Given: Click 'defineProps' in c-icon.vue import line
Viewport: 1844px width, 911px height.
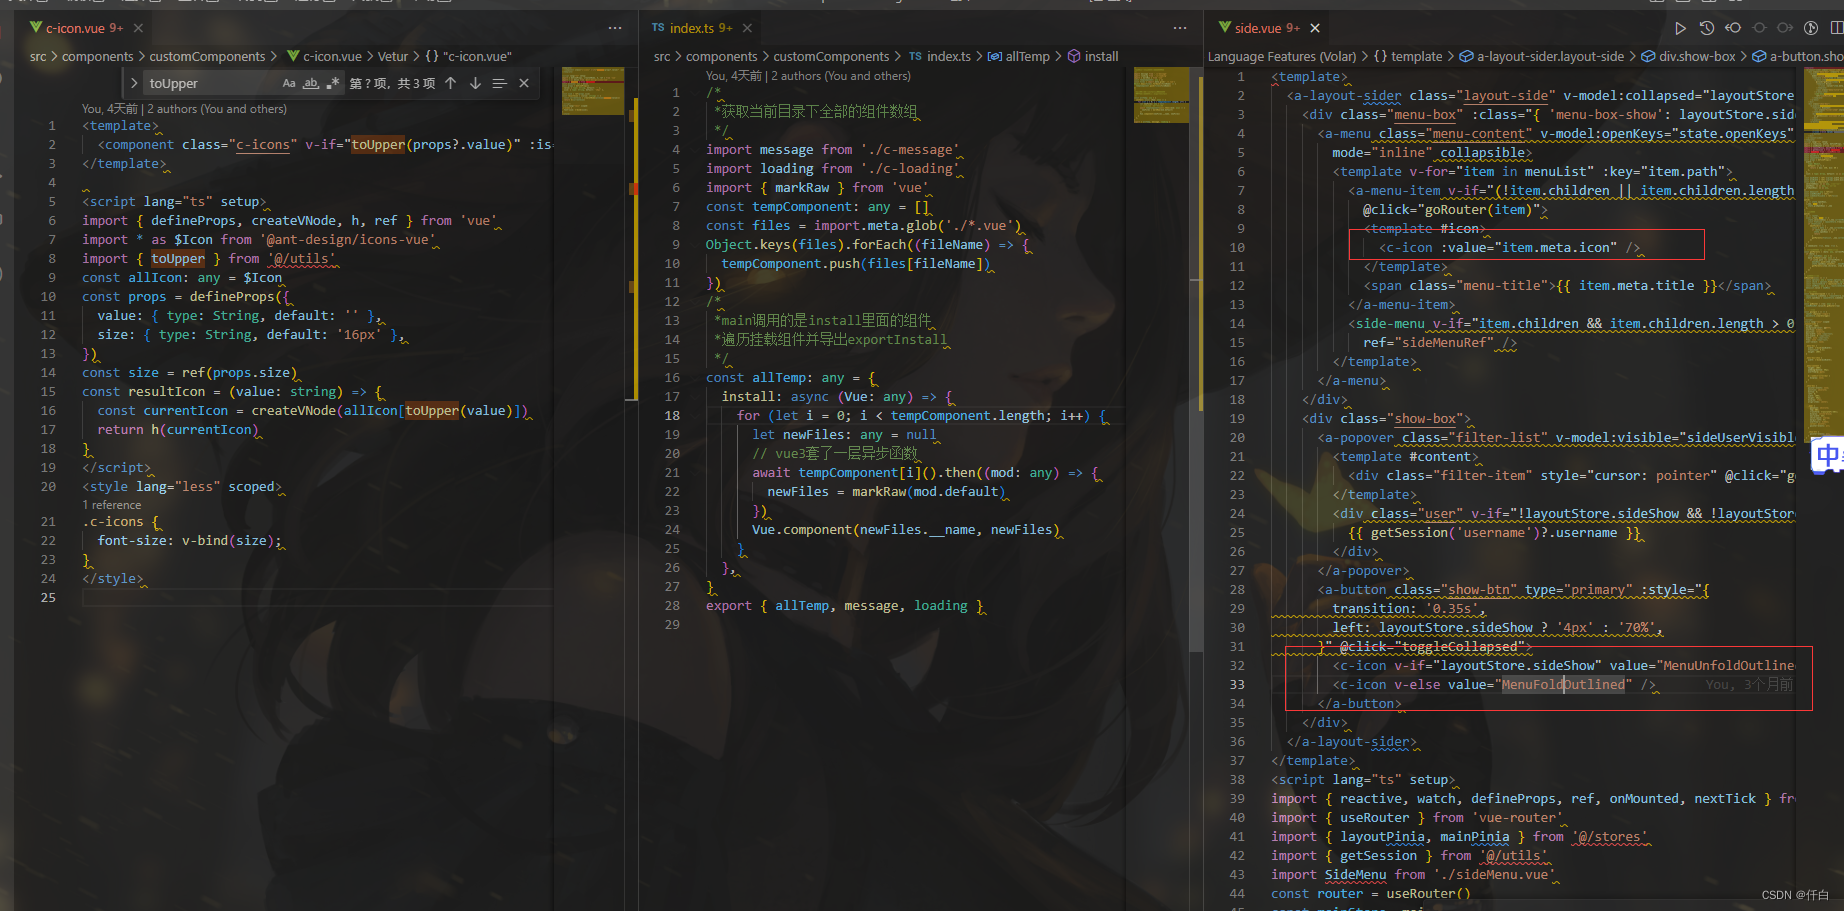Looking at the screenshot, I should click(x=194, y=221).
